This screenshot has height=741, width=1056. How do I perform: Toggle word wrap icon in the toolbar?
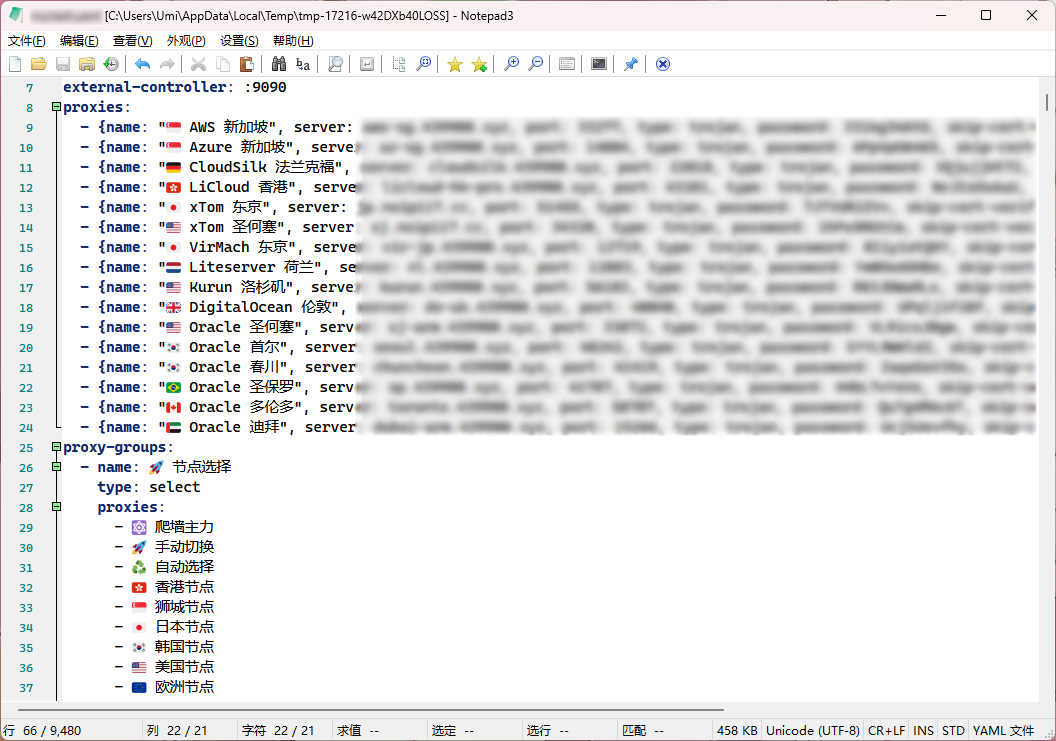tap(367, 64)
